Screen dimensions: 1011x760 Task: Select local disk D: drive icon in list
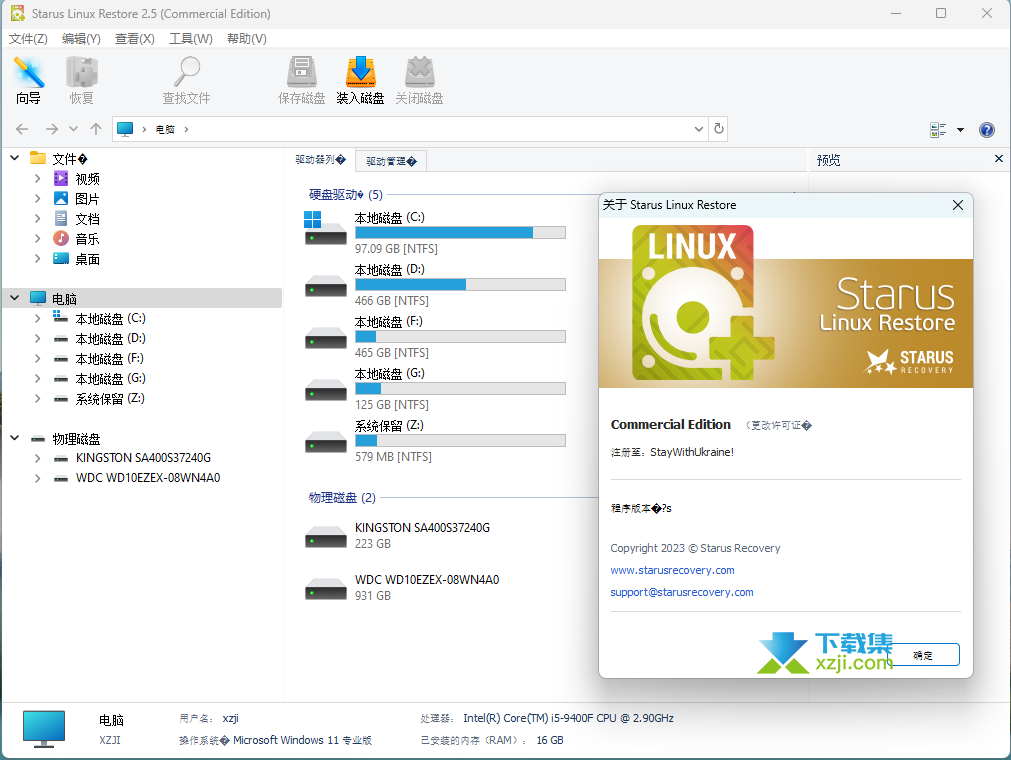tap(325, 286)
